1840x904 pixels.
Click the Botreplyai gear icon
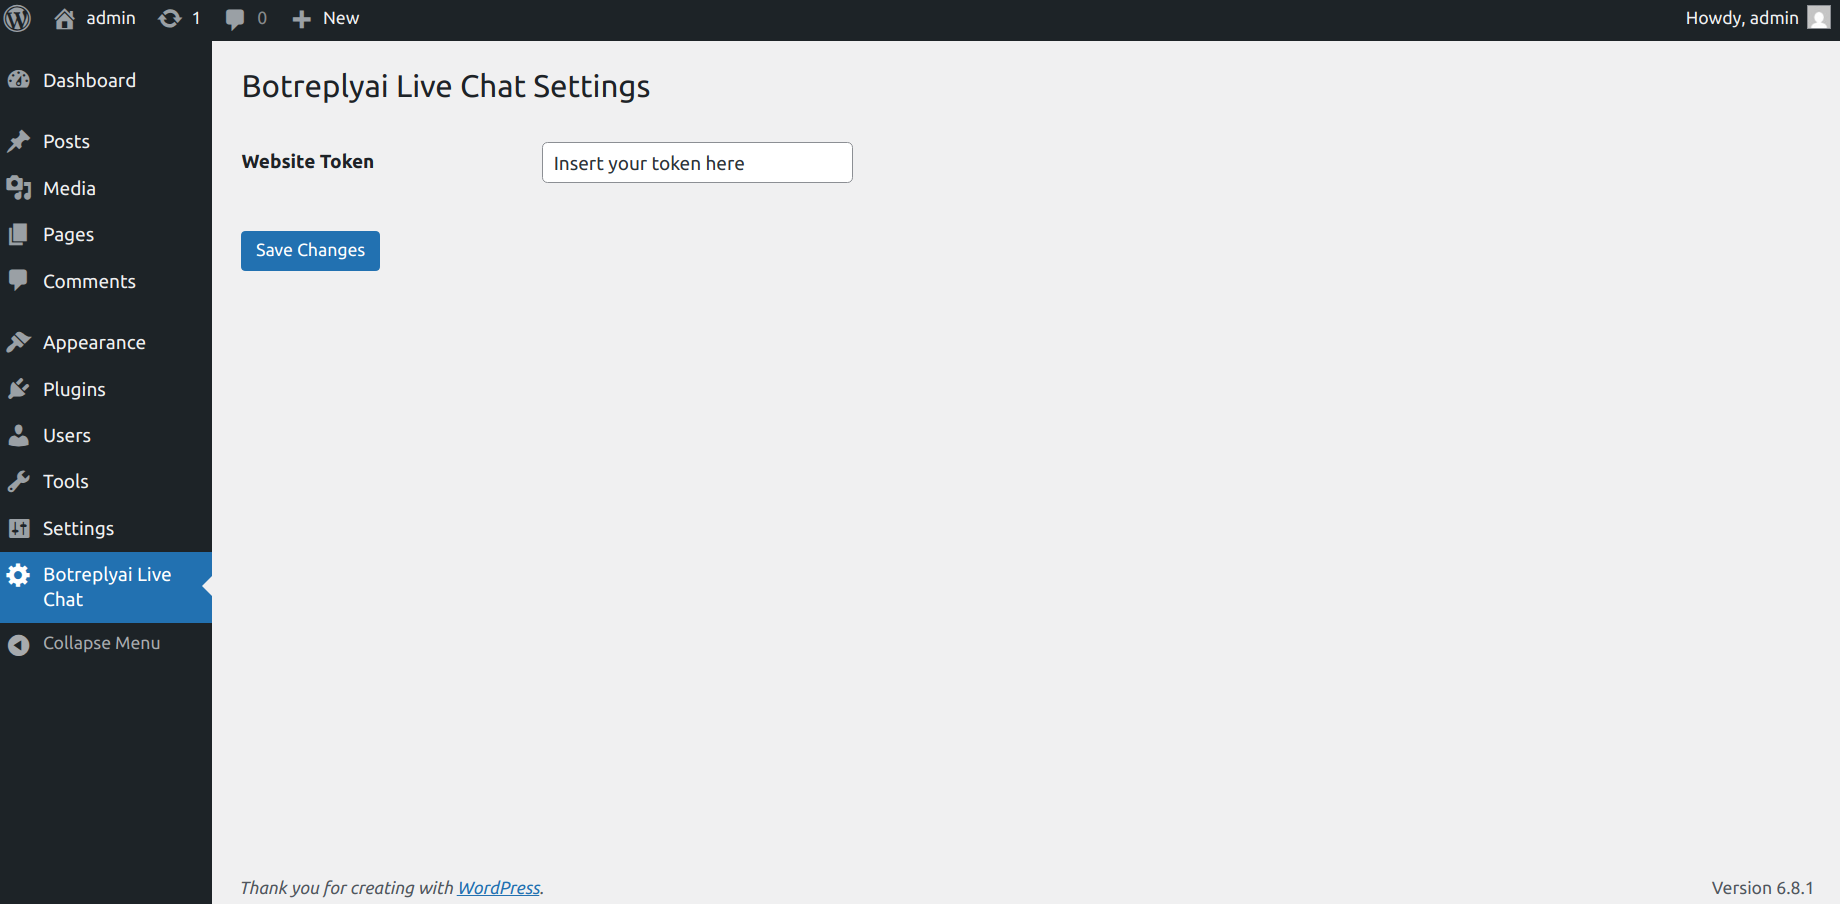[19, 575]
